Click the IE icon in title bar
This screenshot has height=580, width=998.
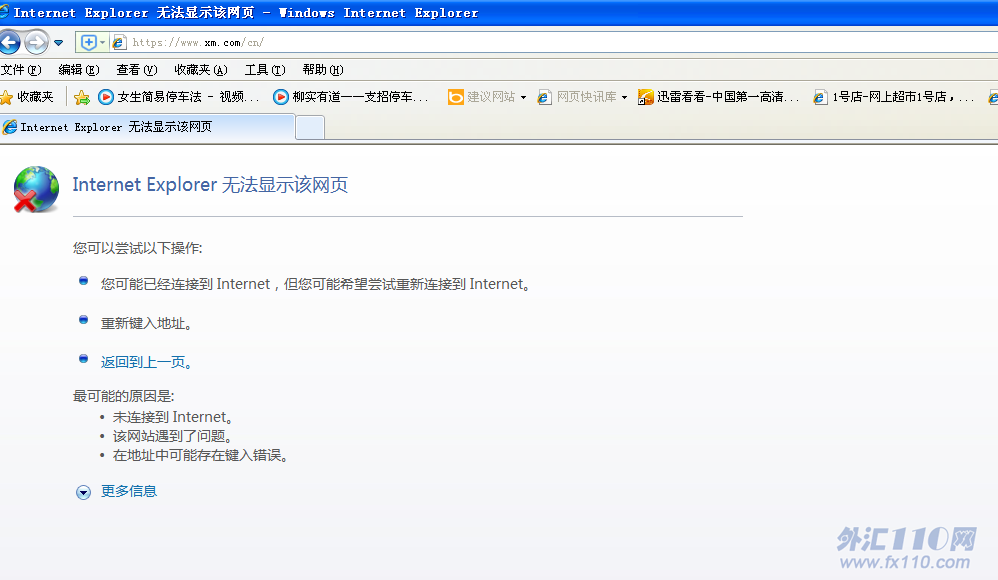[x=4, y=12]
